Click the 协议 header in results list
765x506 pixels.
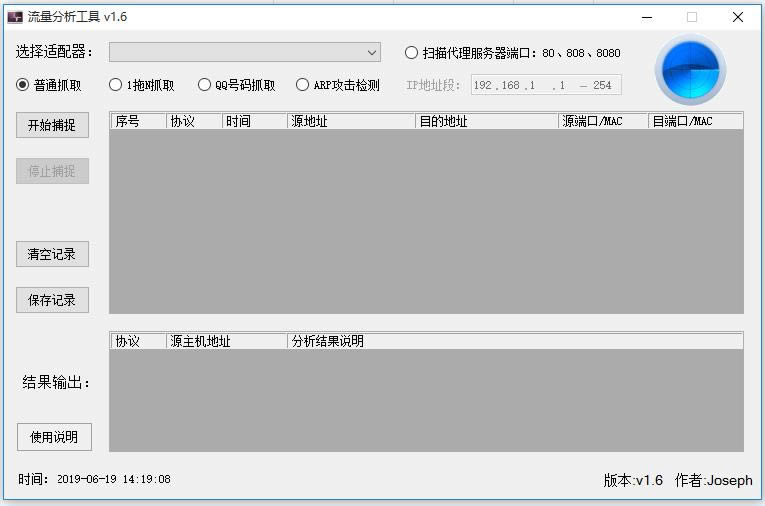pyautogui.click(x=138, y=341)
